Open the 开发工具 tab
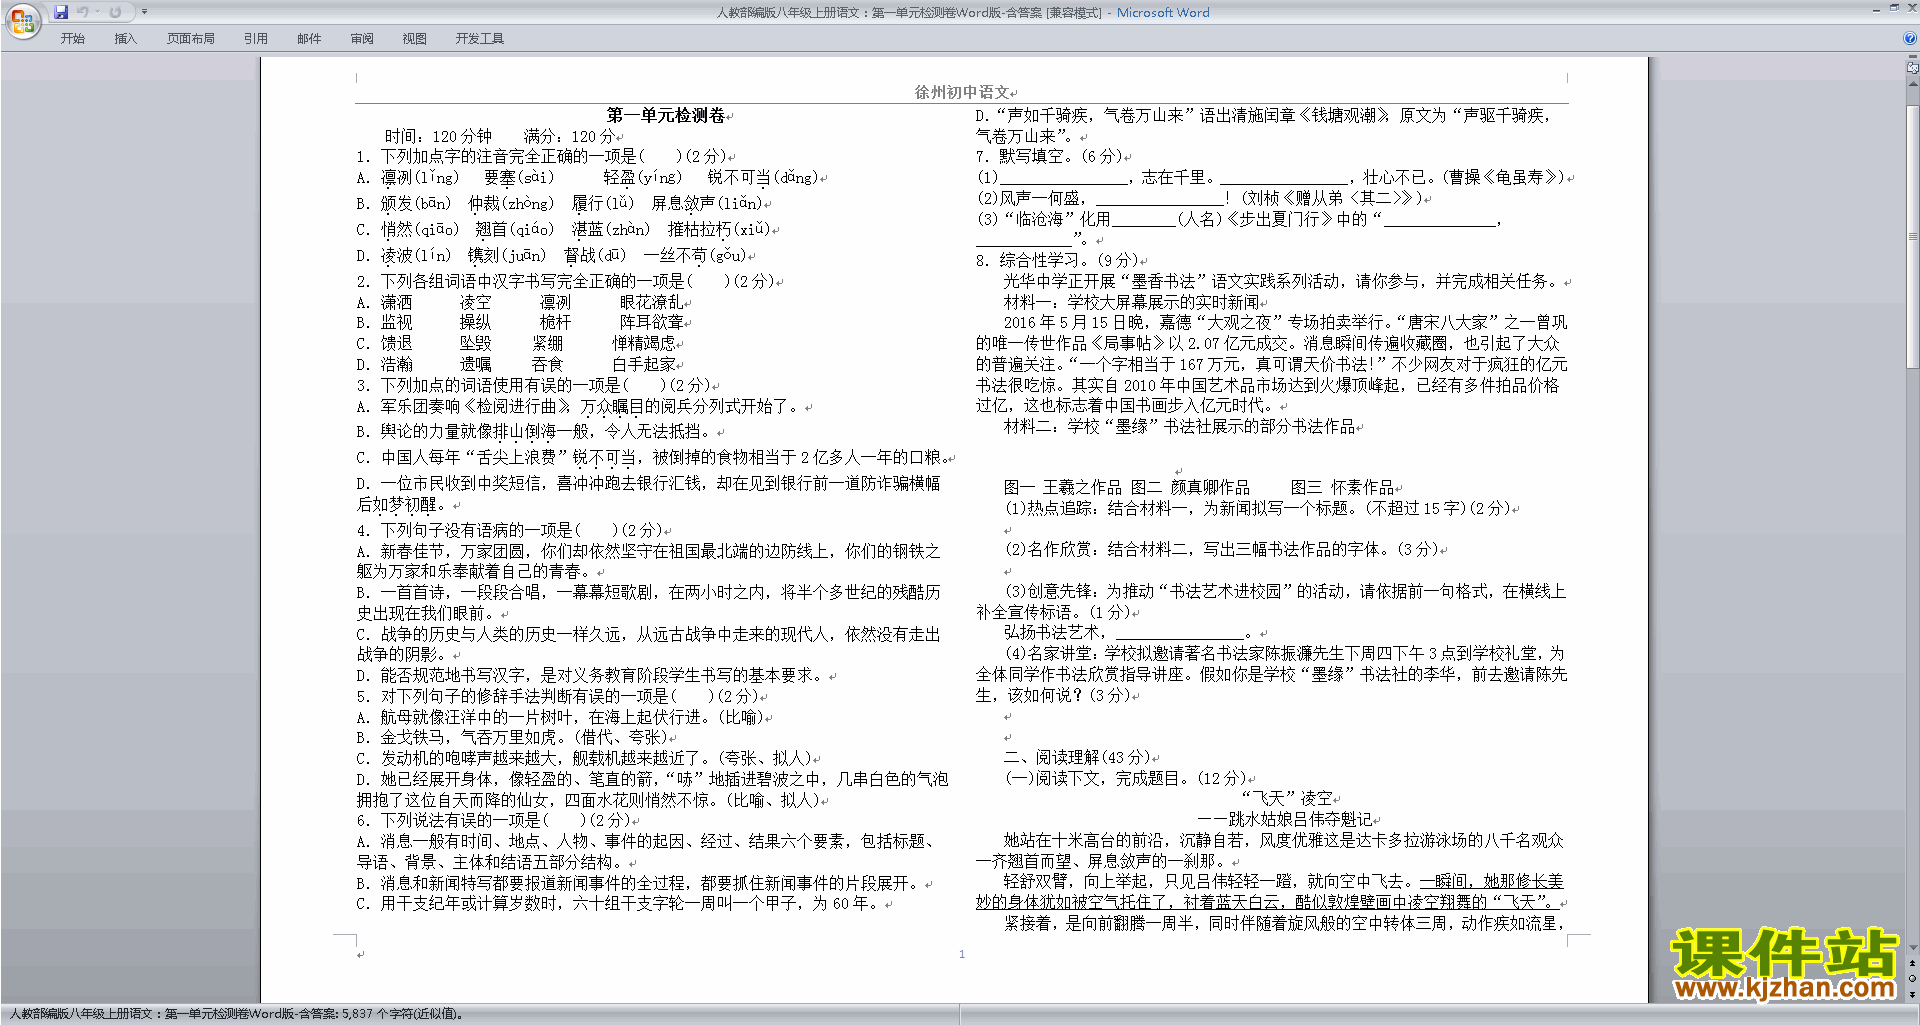 (x=479, y=39)
